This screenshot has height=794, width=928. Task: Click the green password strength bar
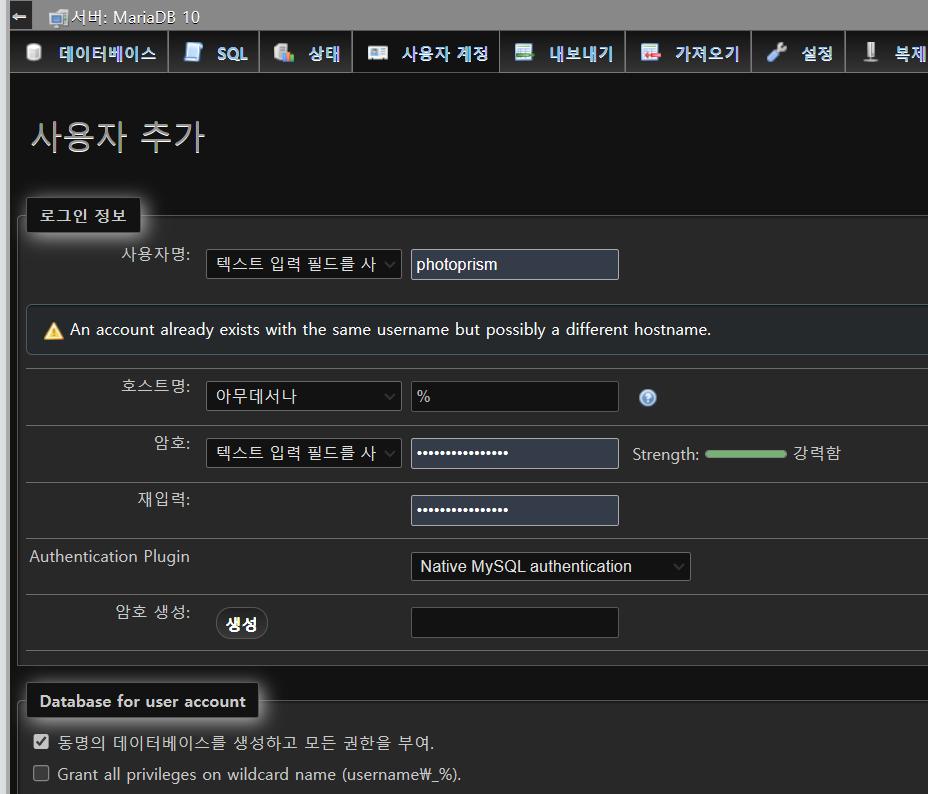[x=745, y=454]
